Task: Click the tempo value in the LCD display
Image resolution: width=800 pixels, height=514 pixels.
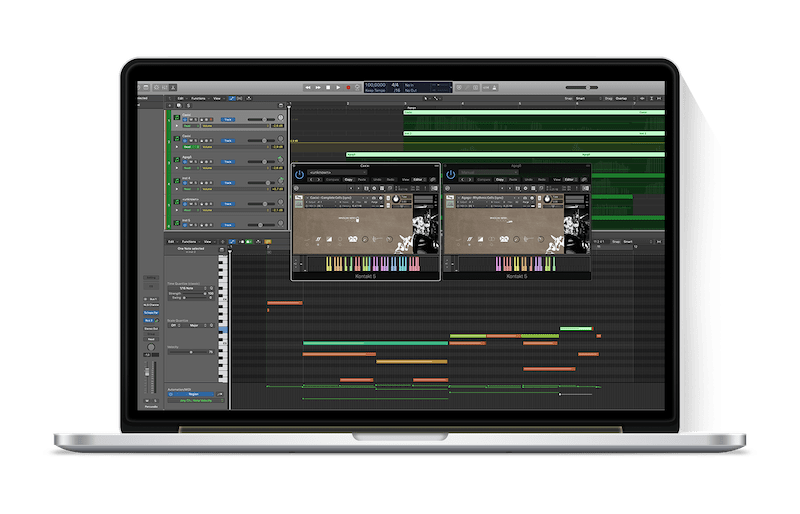Action: 376,85
